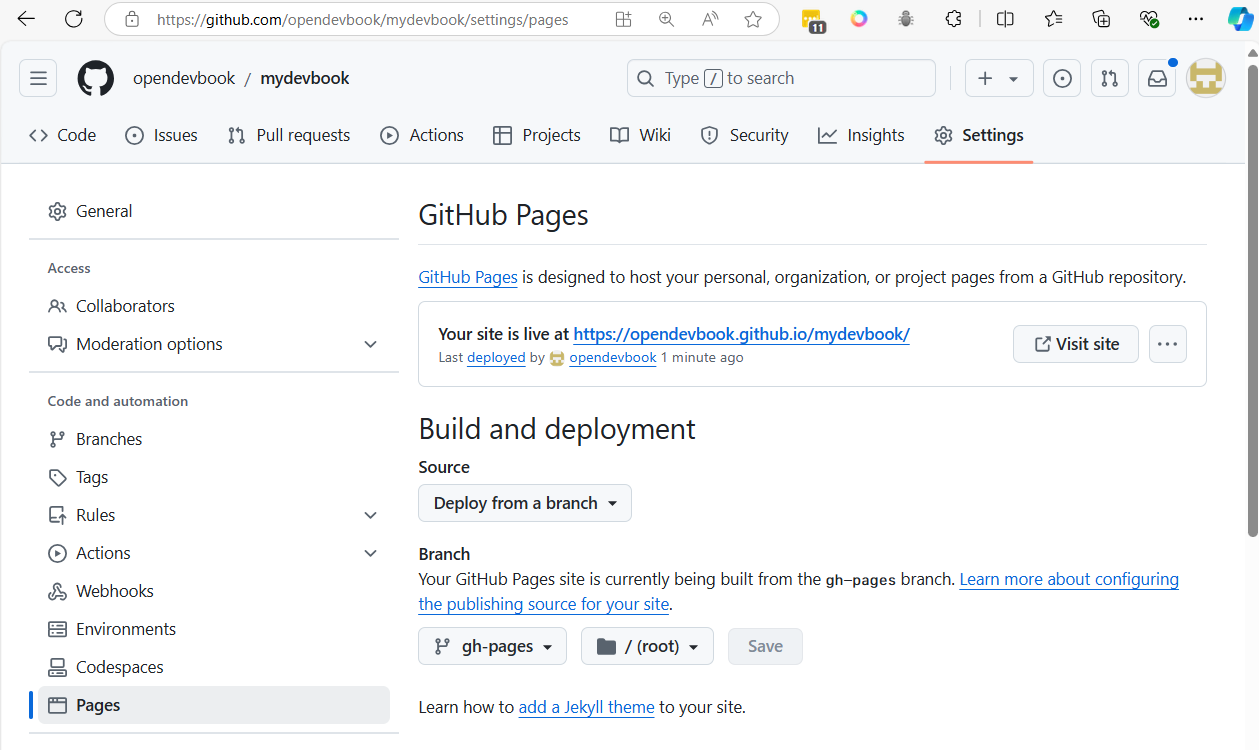Click the user profile avatar

(x=1205, y=78)
